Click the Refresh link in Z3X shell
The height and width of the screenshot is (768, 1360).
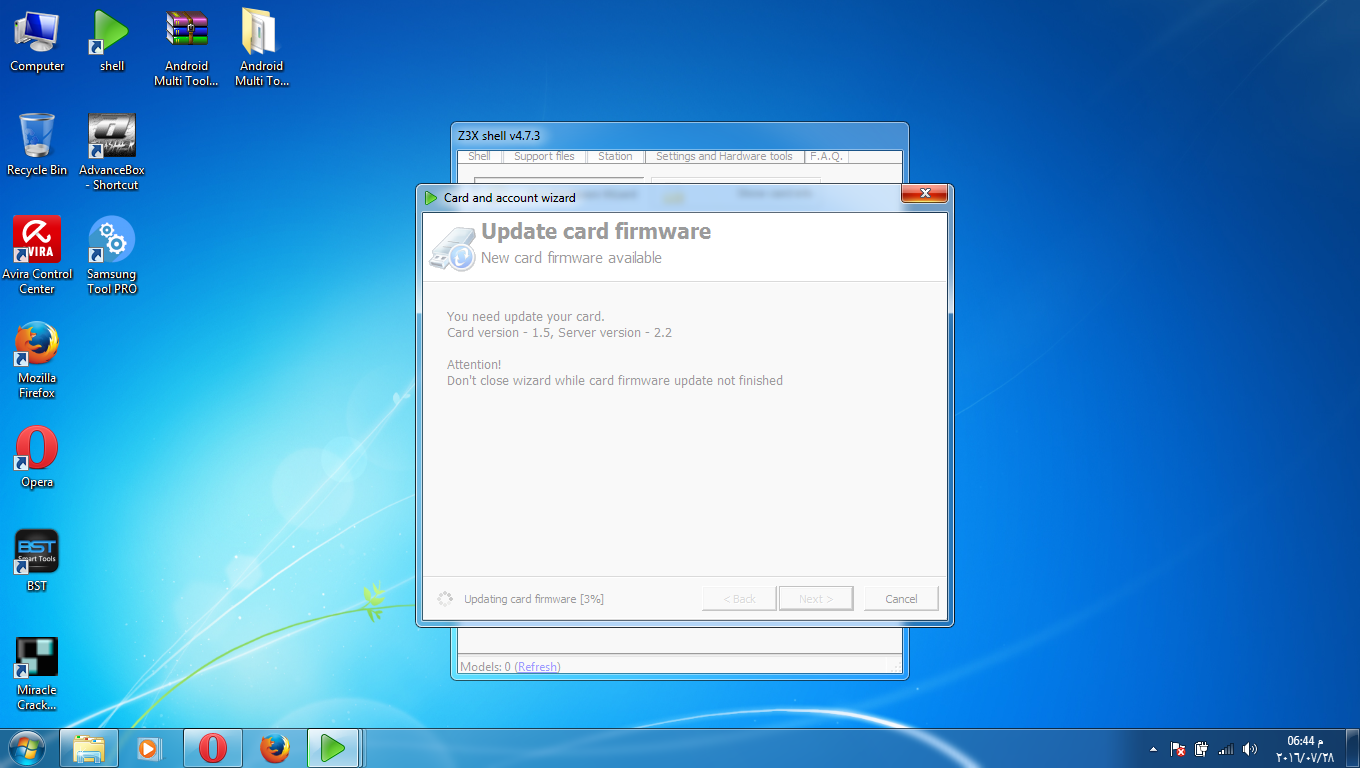(538, 667)
